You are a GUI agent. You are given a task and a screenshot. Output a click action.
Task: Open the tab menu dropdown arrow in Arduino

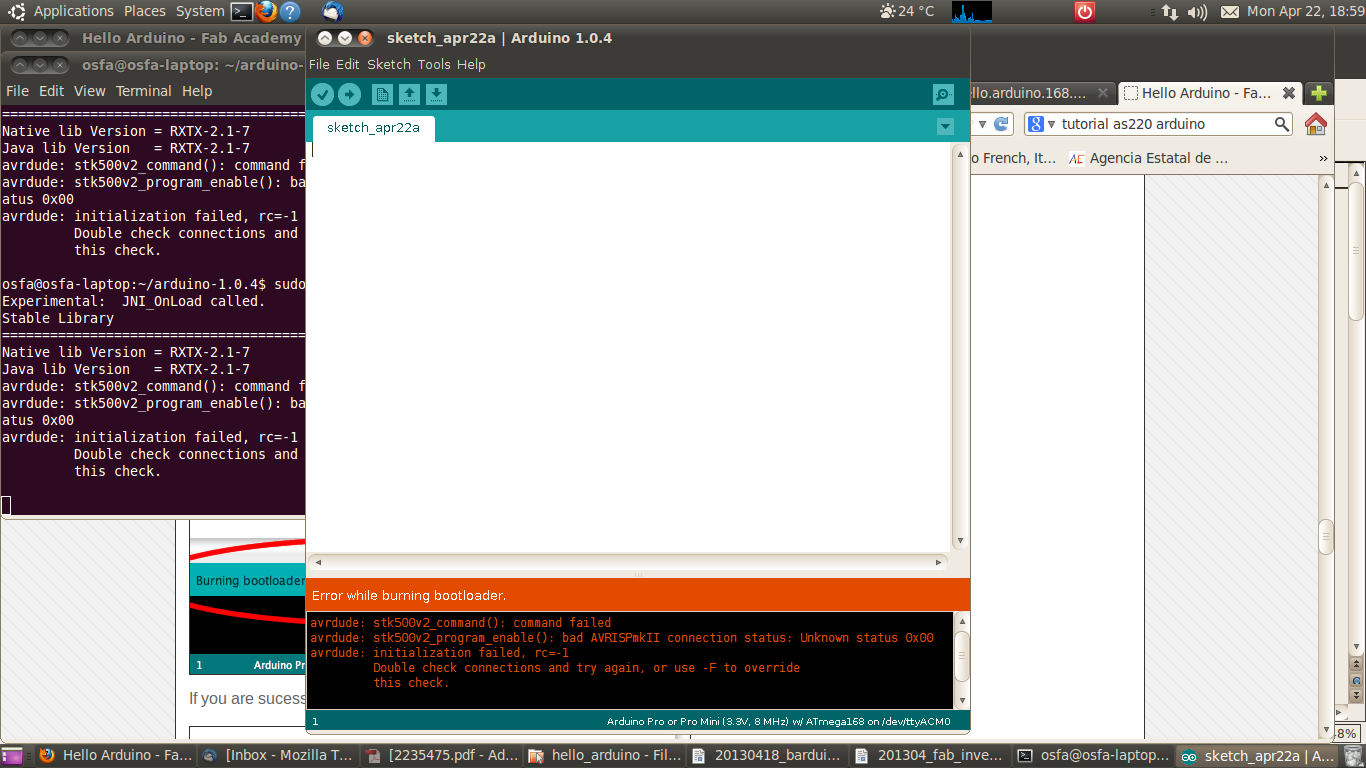[x=945, y=127]
